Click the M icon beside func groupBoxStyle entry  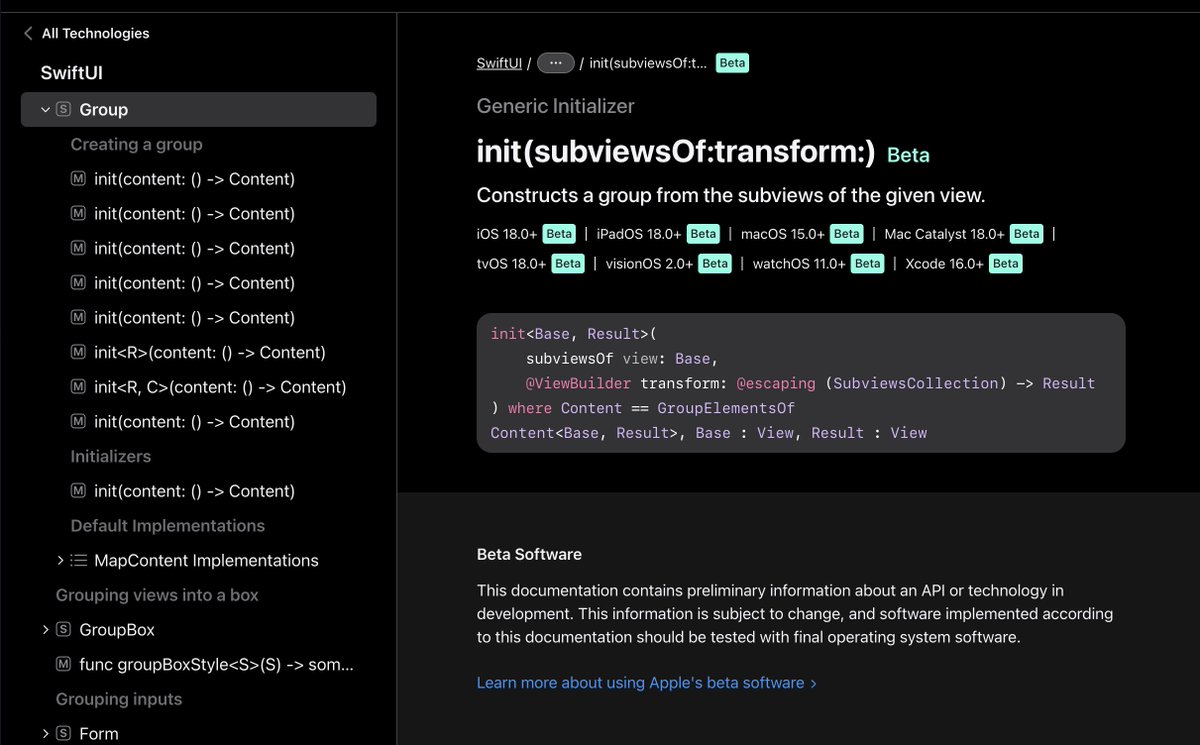[63, 664]
